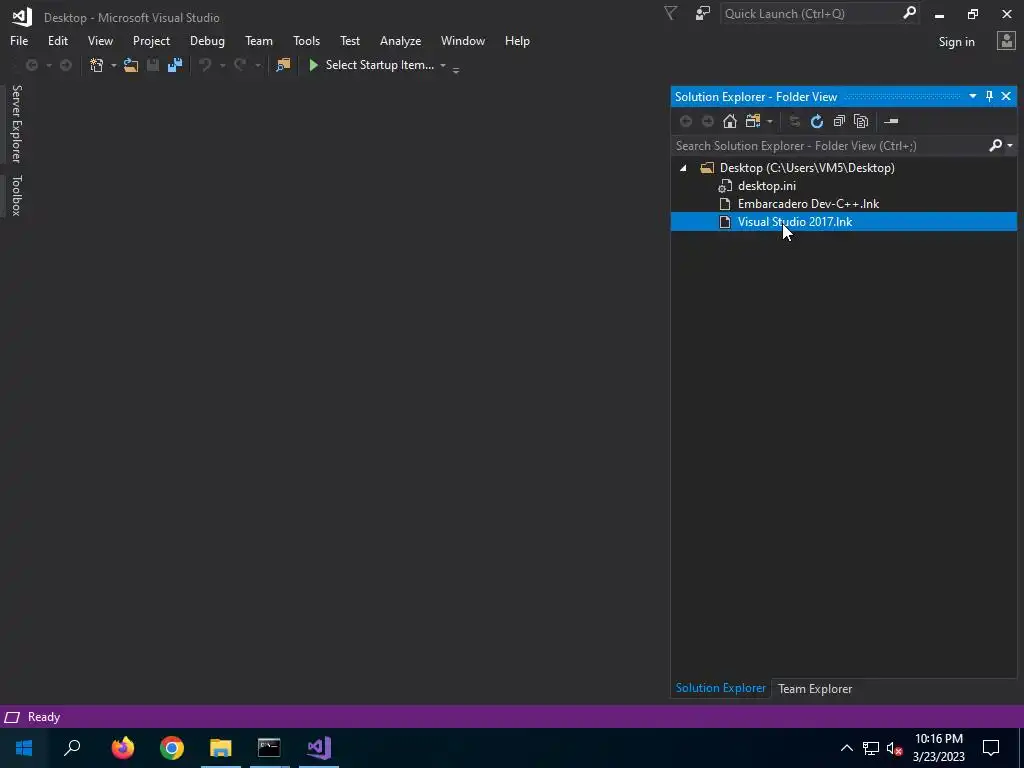Click the Back arrow in Solution Explorer
The height and width of the screenshot is (768, 1024).
pyautogui.click(x=686, y=121)
